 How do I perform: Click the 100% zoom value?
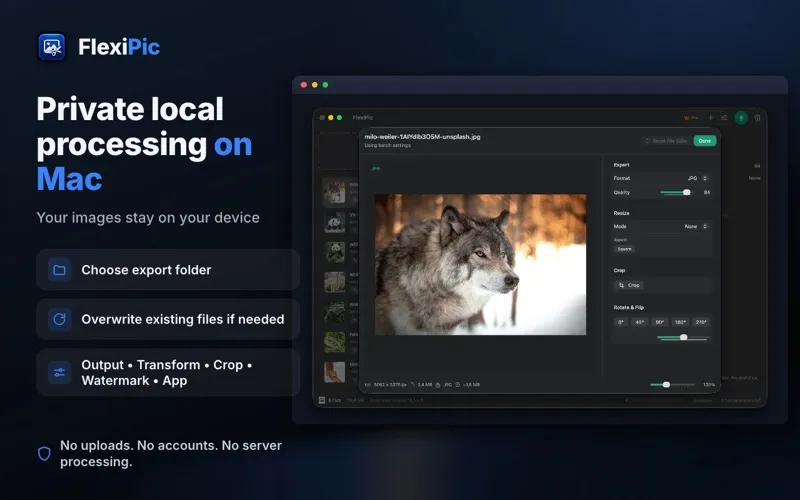coord(709,385)
